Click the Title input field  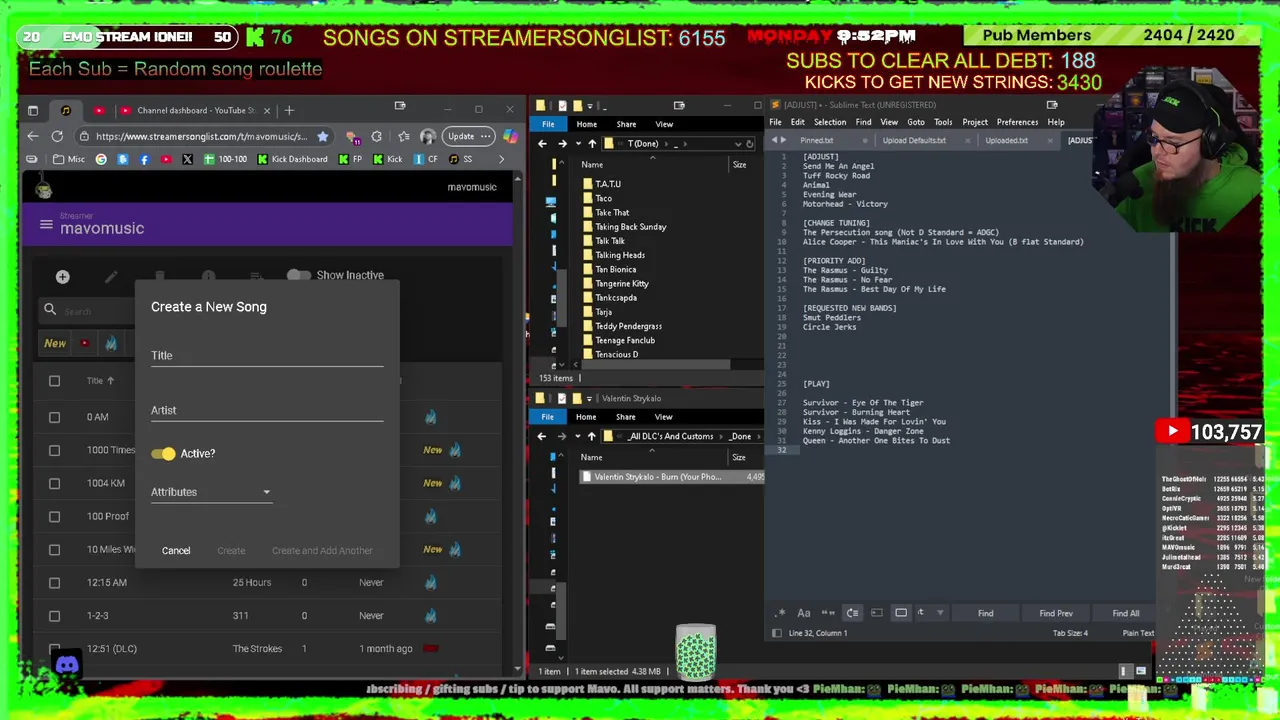pyautogui.click(x=267, y=355)
